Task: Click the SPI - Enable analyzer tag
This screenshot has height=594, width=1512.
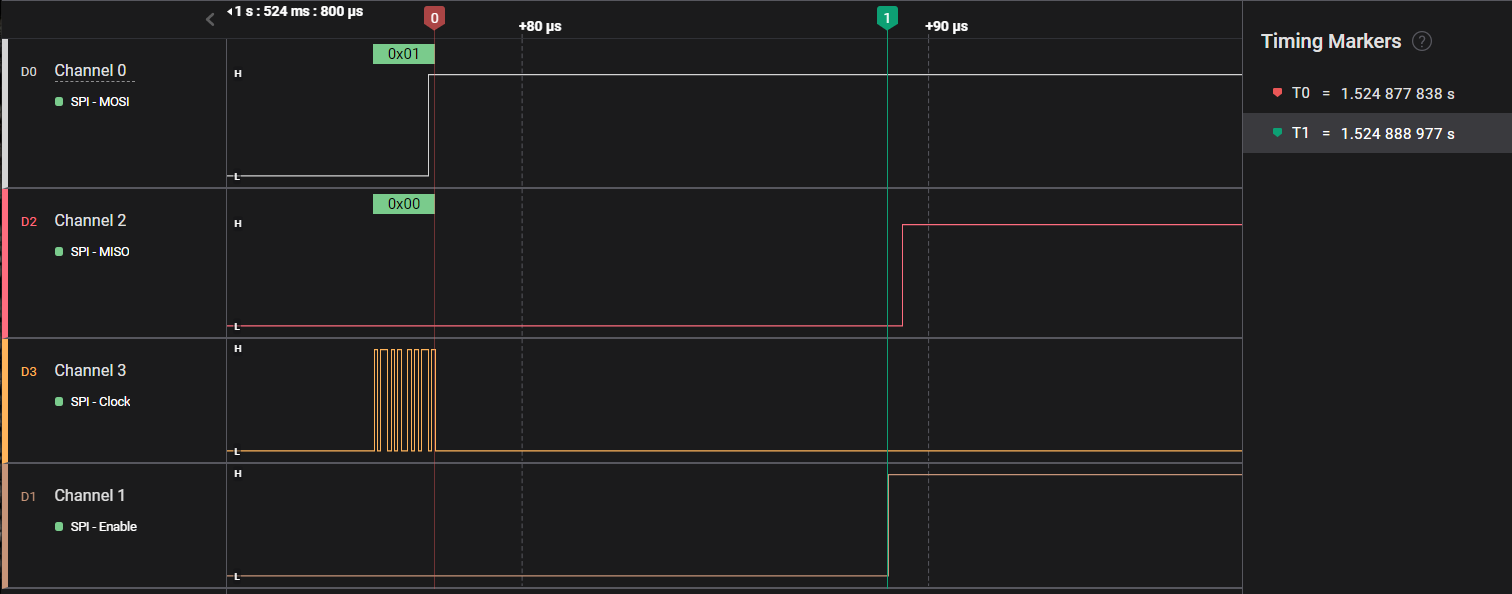Action: tap(96, 527)
